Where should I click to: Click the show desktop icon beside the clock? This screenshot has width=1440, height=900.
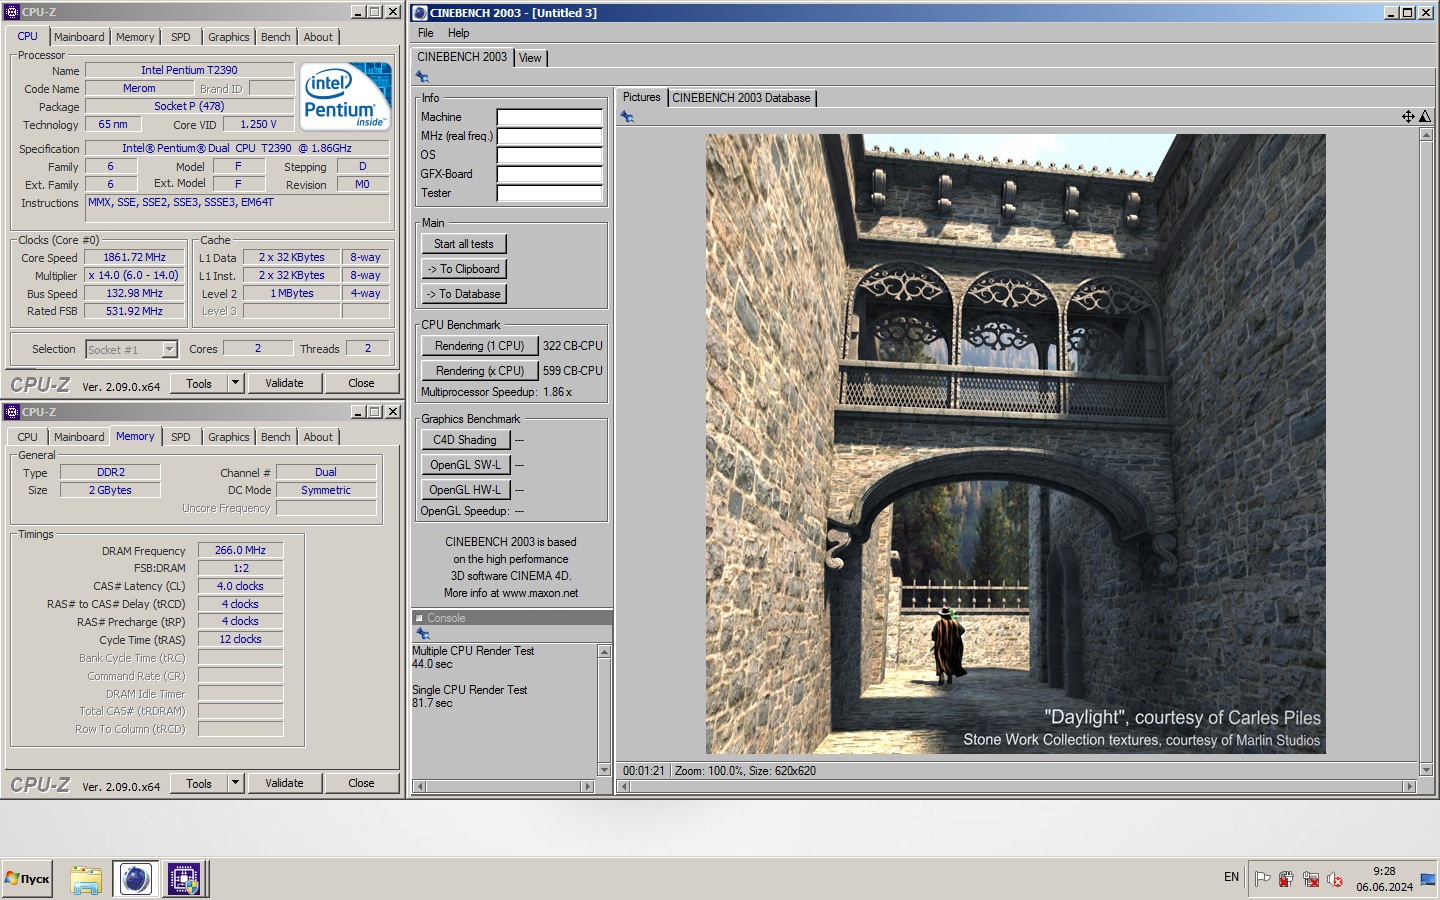coord(1428,879)
